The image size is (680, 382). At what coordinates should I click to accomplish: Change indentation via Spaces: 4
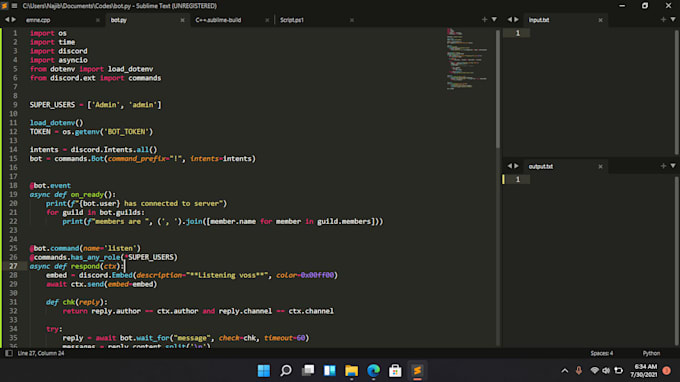click(x=602, y=353)
